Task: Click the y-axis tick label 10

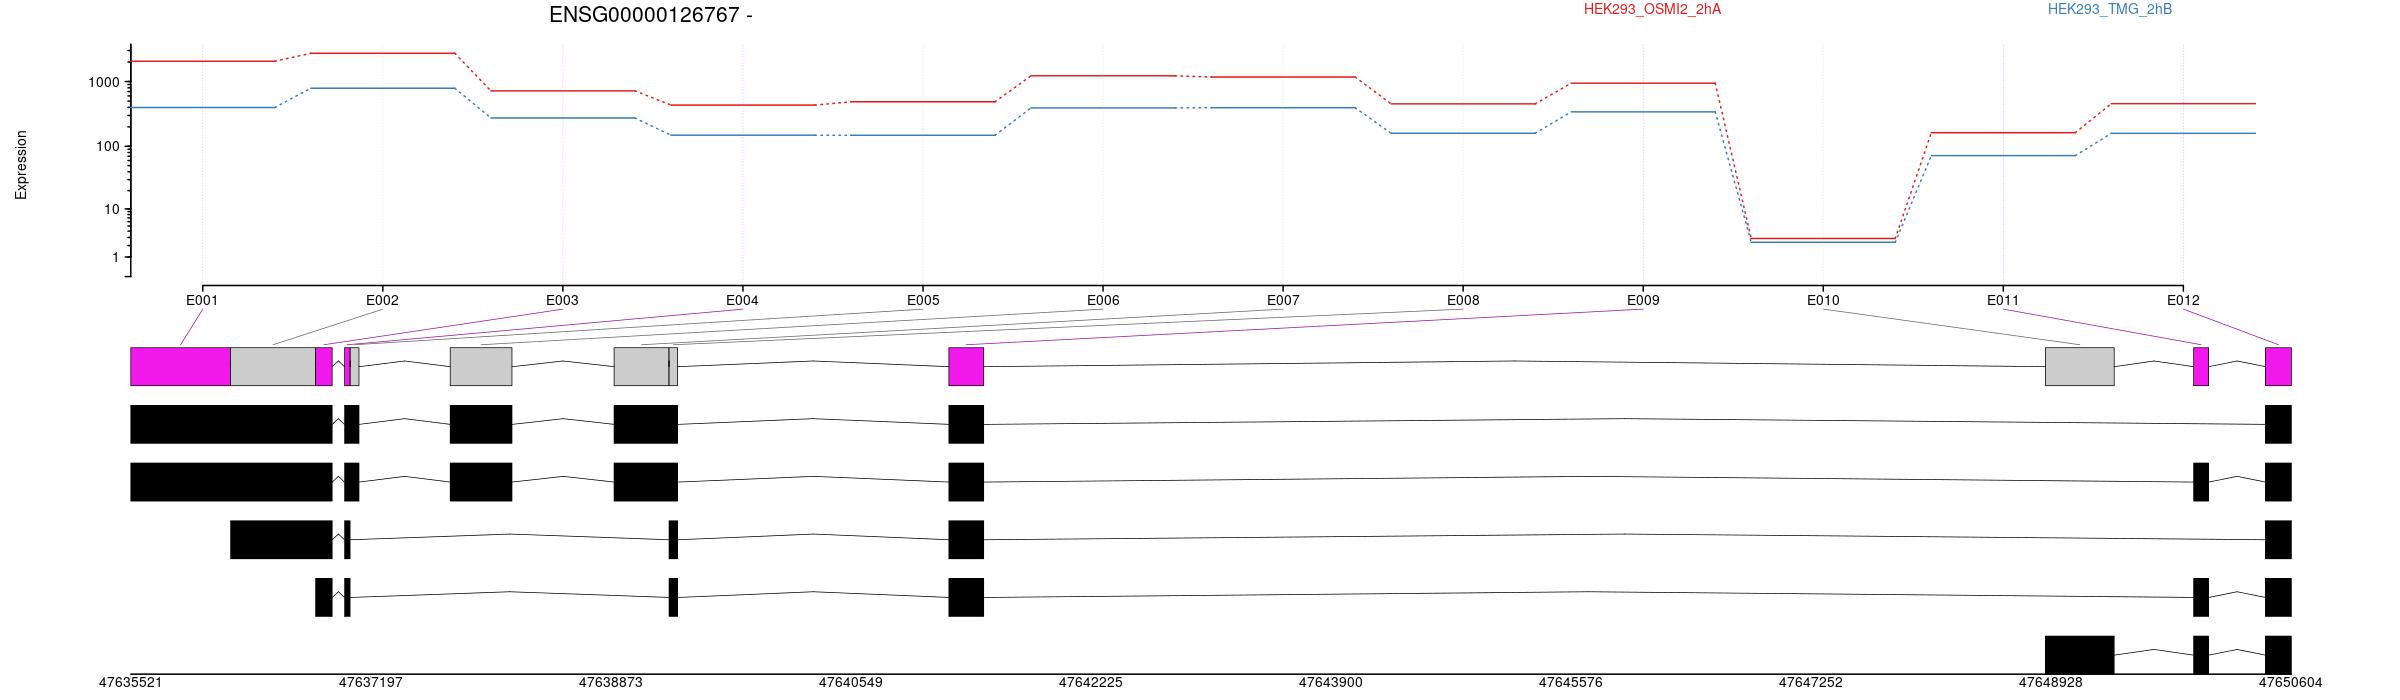Action: tap(111, 210)
